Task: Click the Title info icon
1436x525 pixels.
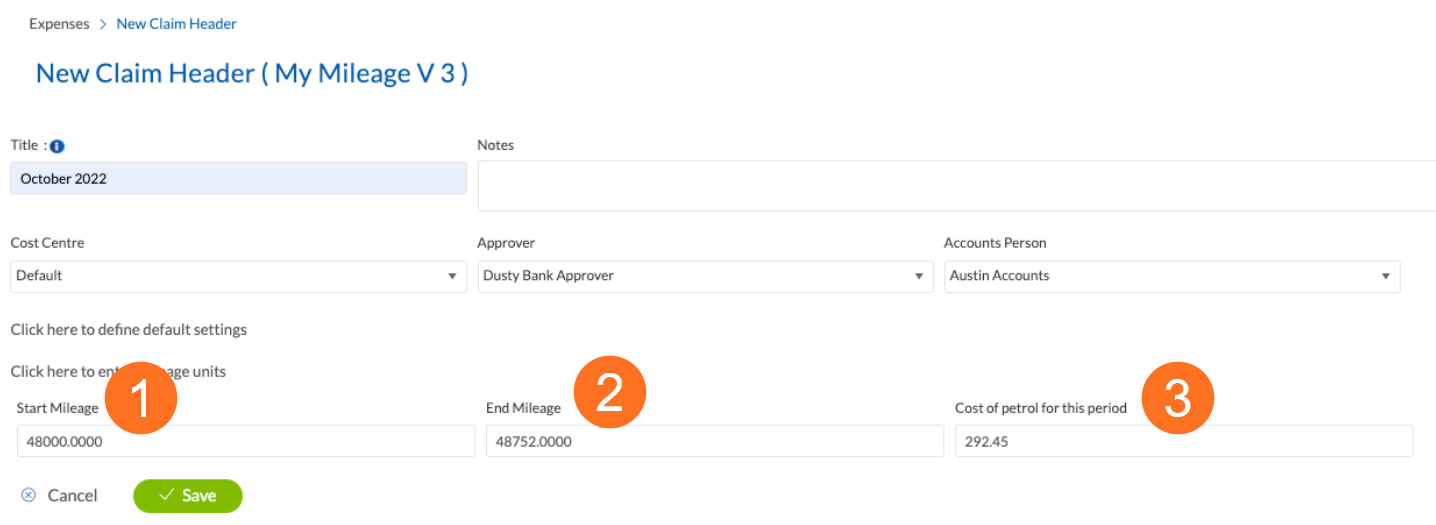Action: point(57,146)
